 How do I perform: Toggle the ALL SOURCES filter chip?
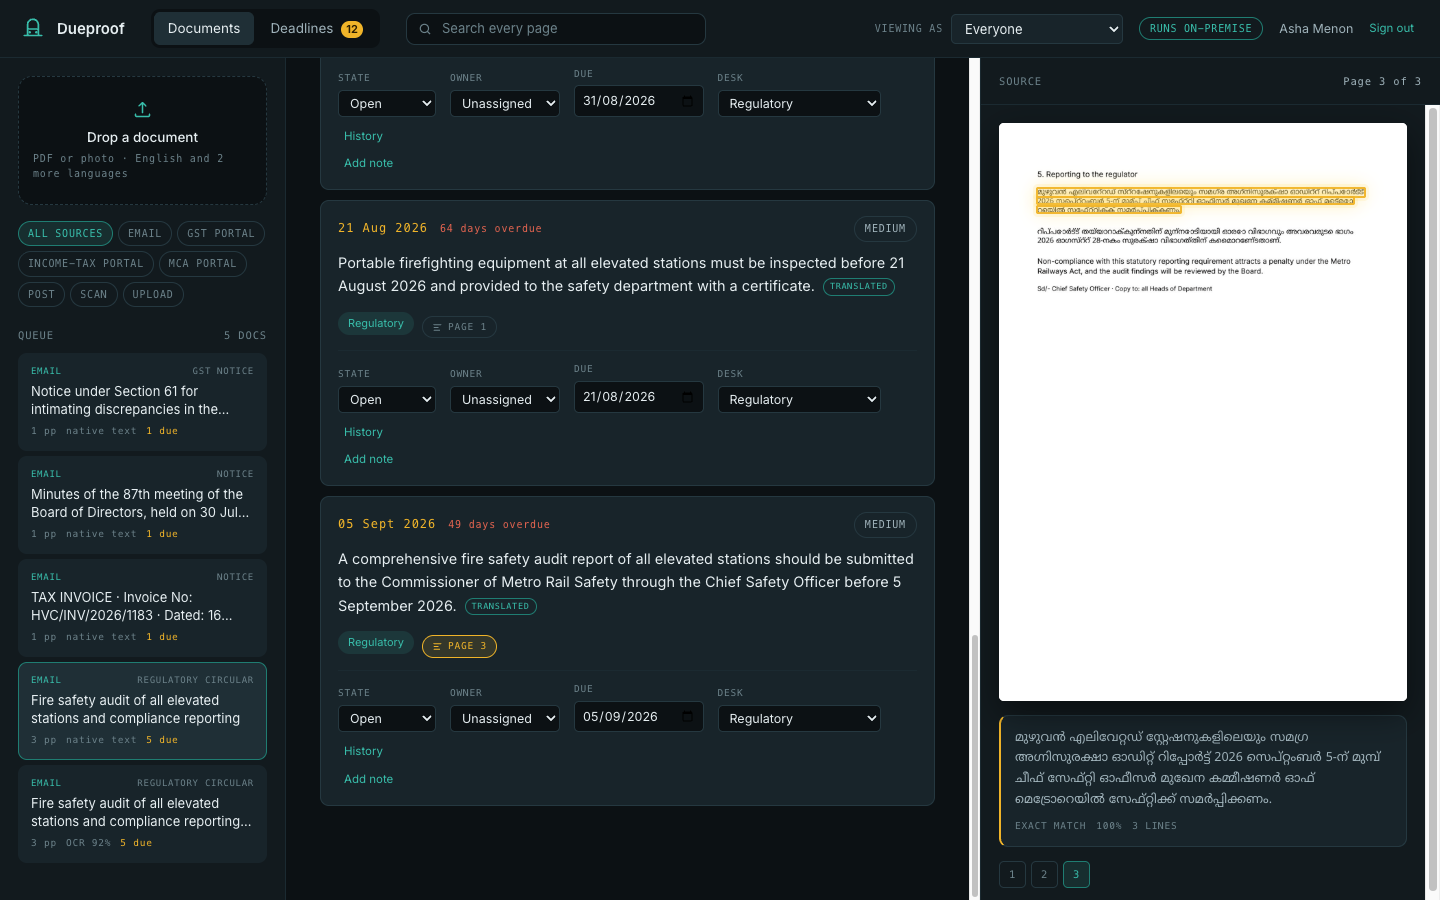(65, 233)
